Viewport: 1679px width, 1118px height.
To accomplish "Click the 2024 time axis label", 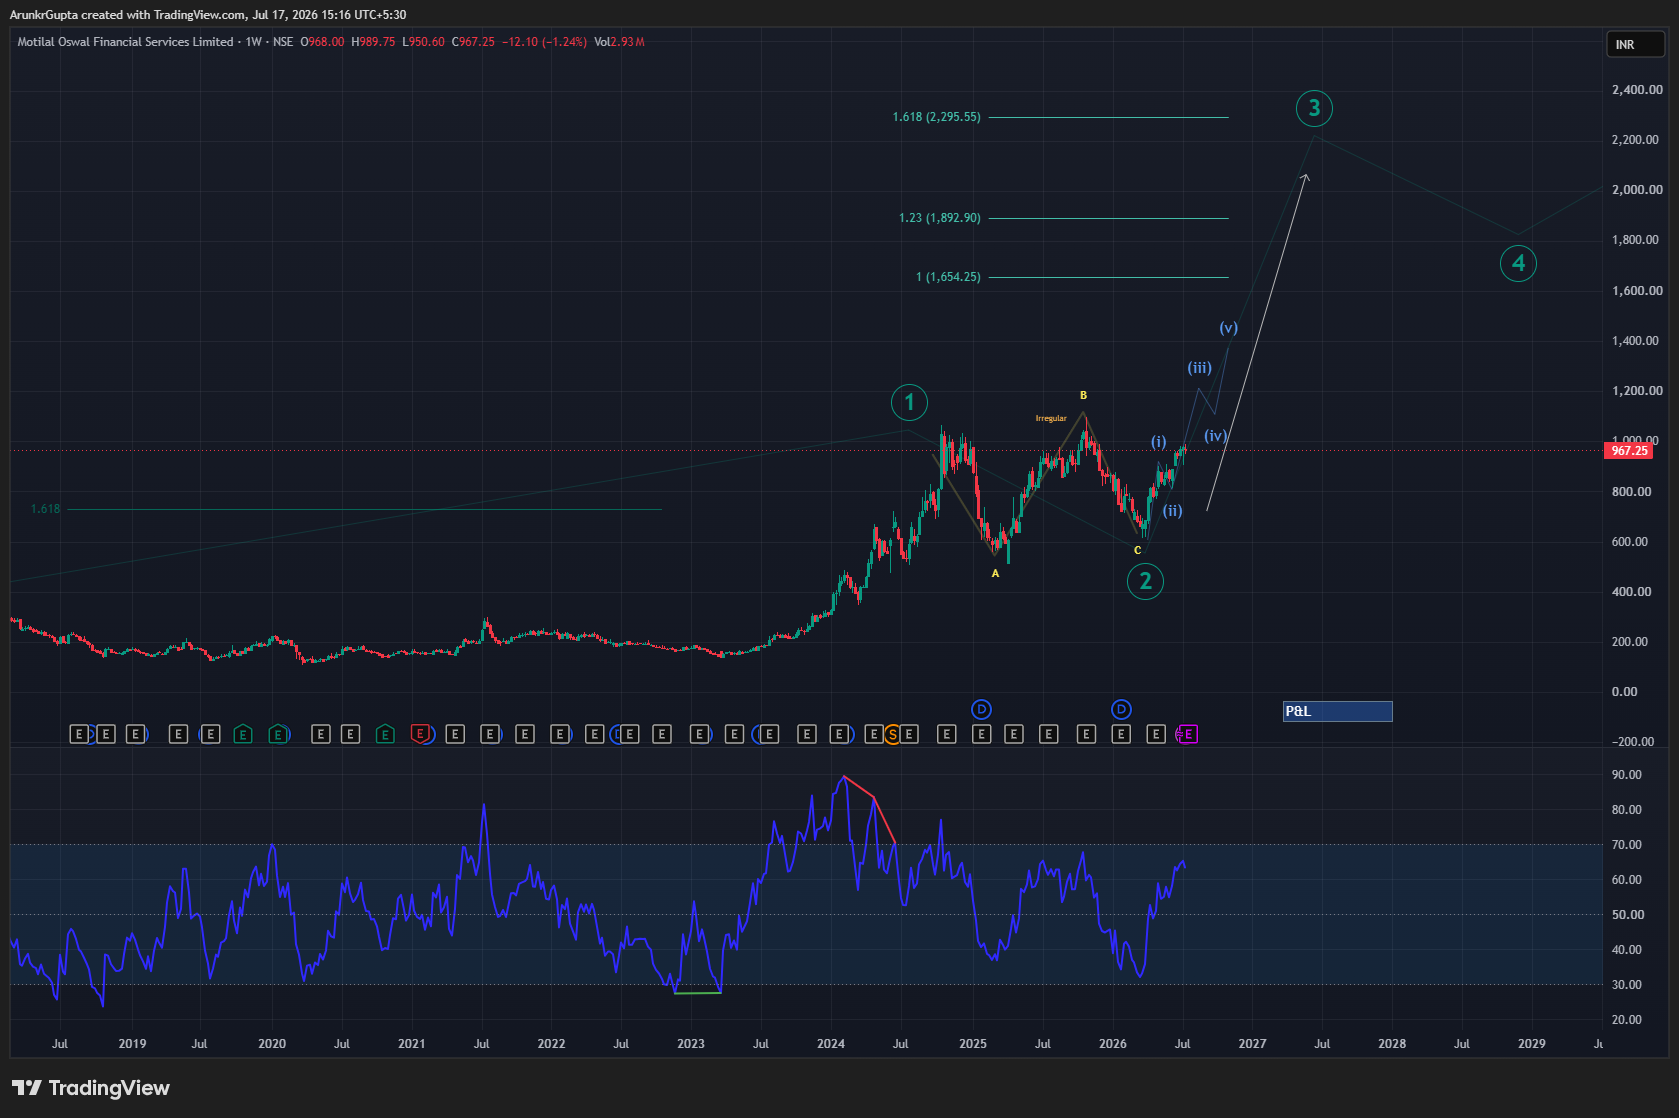I will coord(831,1043).
